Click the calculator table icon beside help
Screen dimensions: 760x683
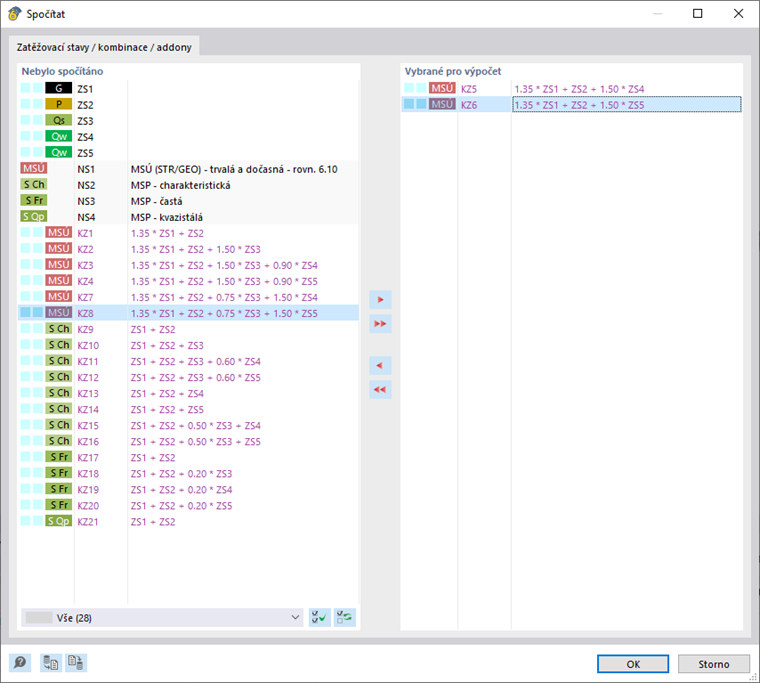tap(51, 662)
